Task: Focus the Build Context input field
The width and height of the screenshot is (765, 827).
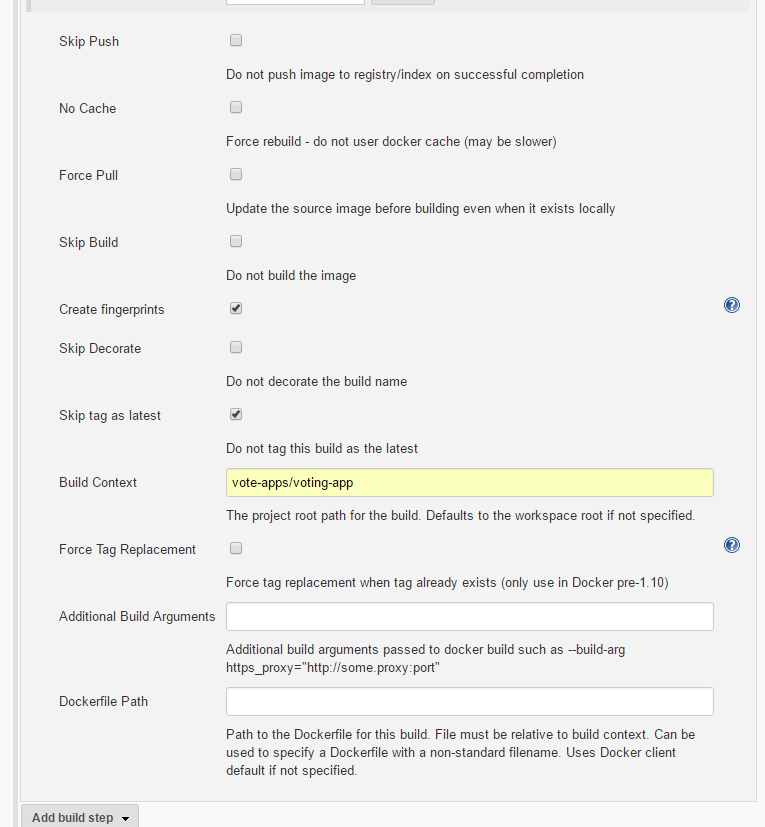Action: pos(470,483)
